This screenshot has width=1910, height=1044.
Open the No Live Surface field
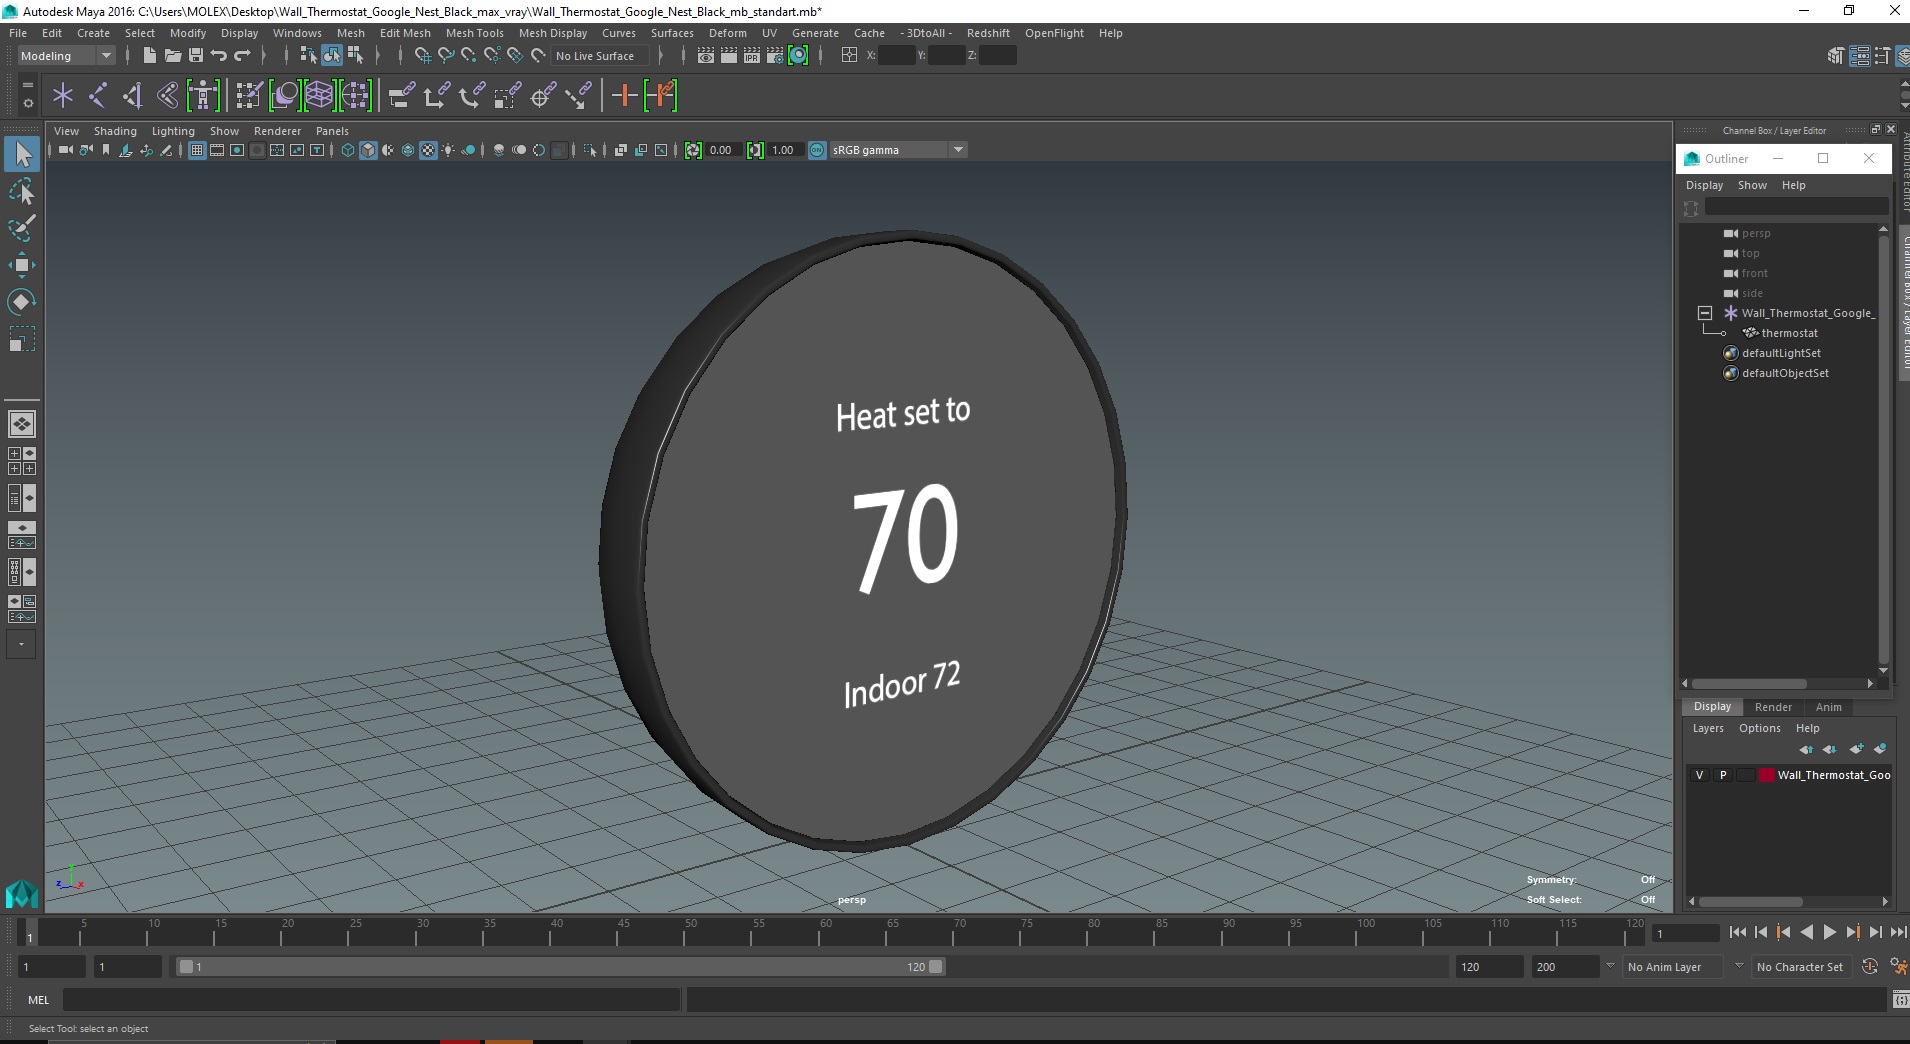tap(600, 56)
